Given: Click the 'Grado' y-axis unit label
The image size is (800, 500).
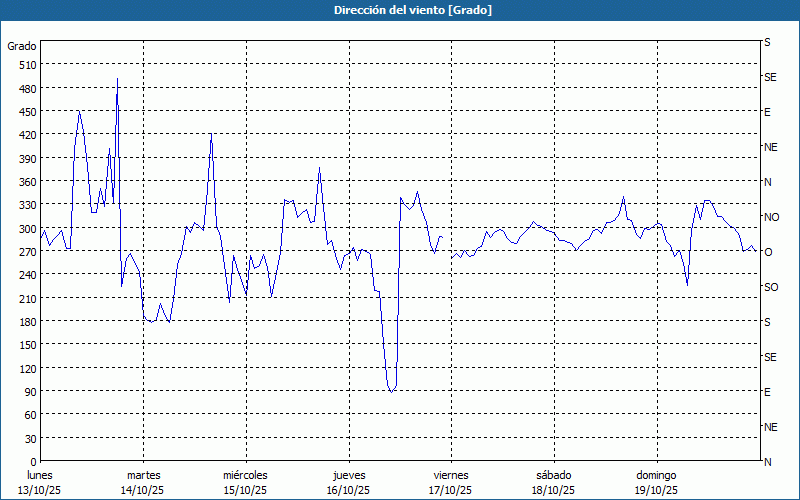Looking at the screenshot, I should coord(22,46).
